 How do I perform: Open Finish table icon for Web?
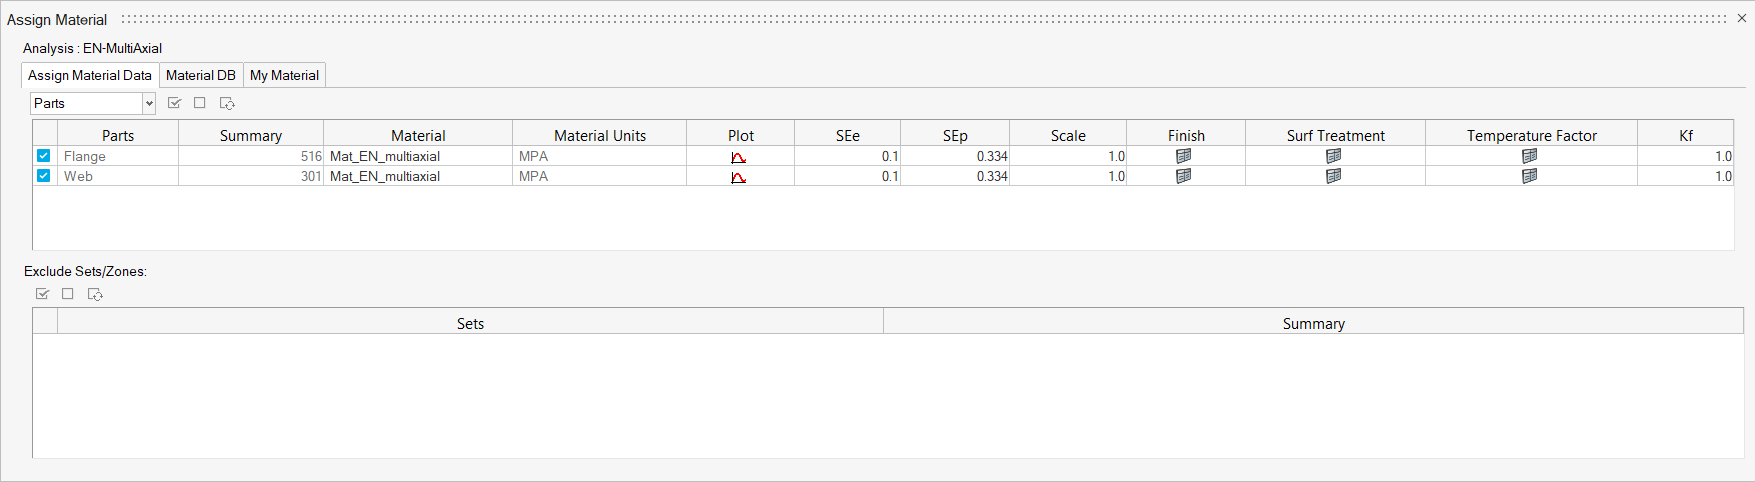[x=1184, y=176]
